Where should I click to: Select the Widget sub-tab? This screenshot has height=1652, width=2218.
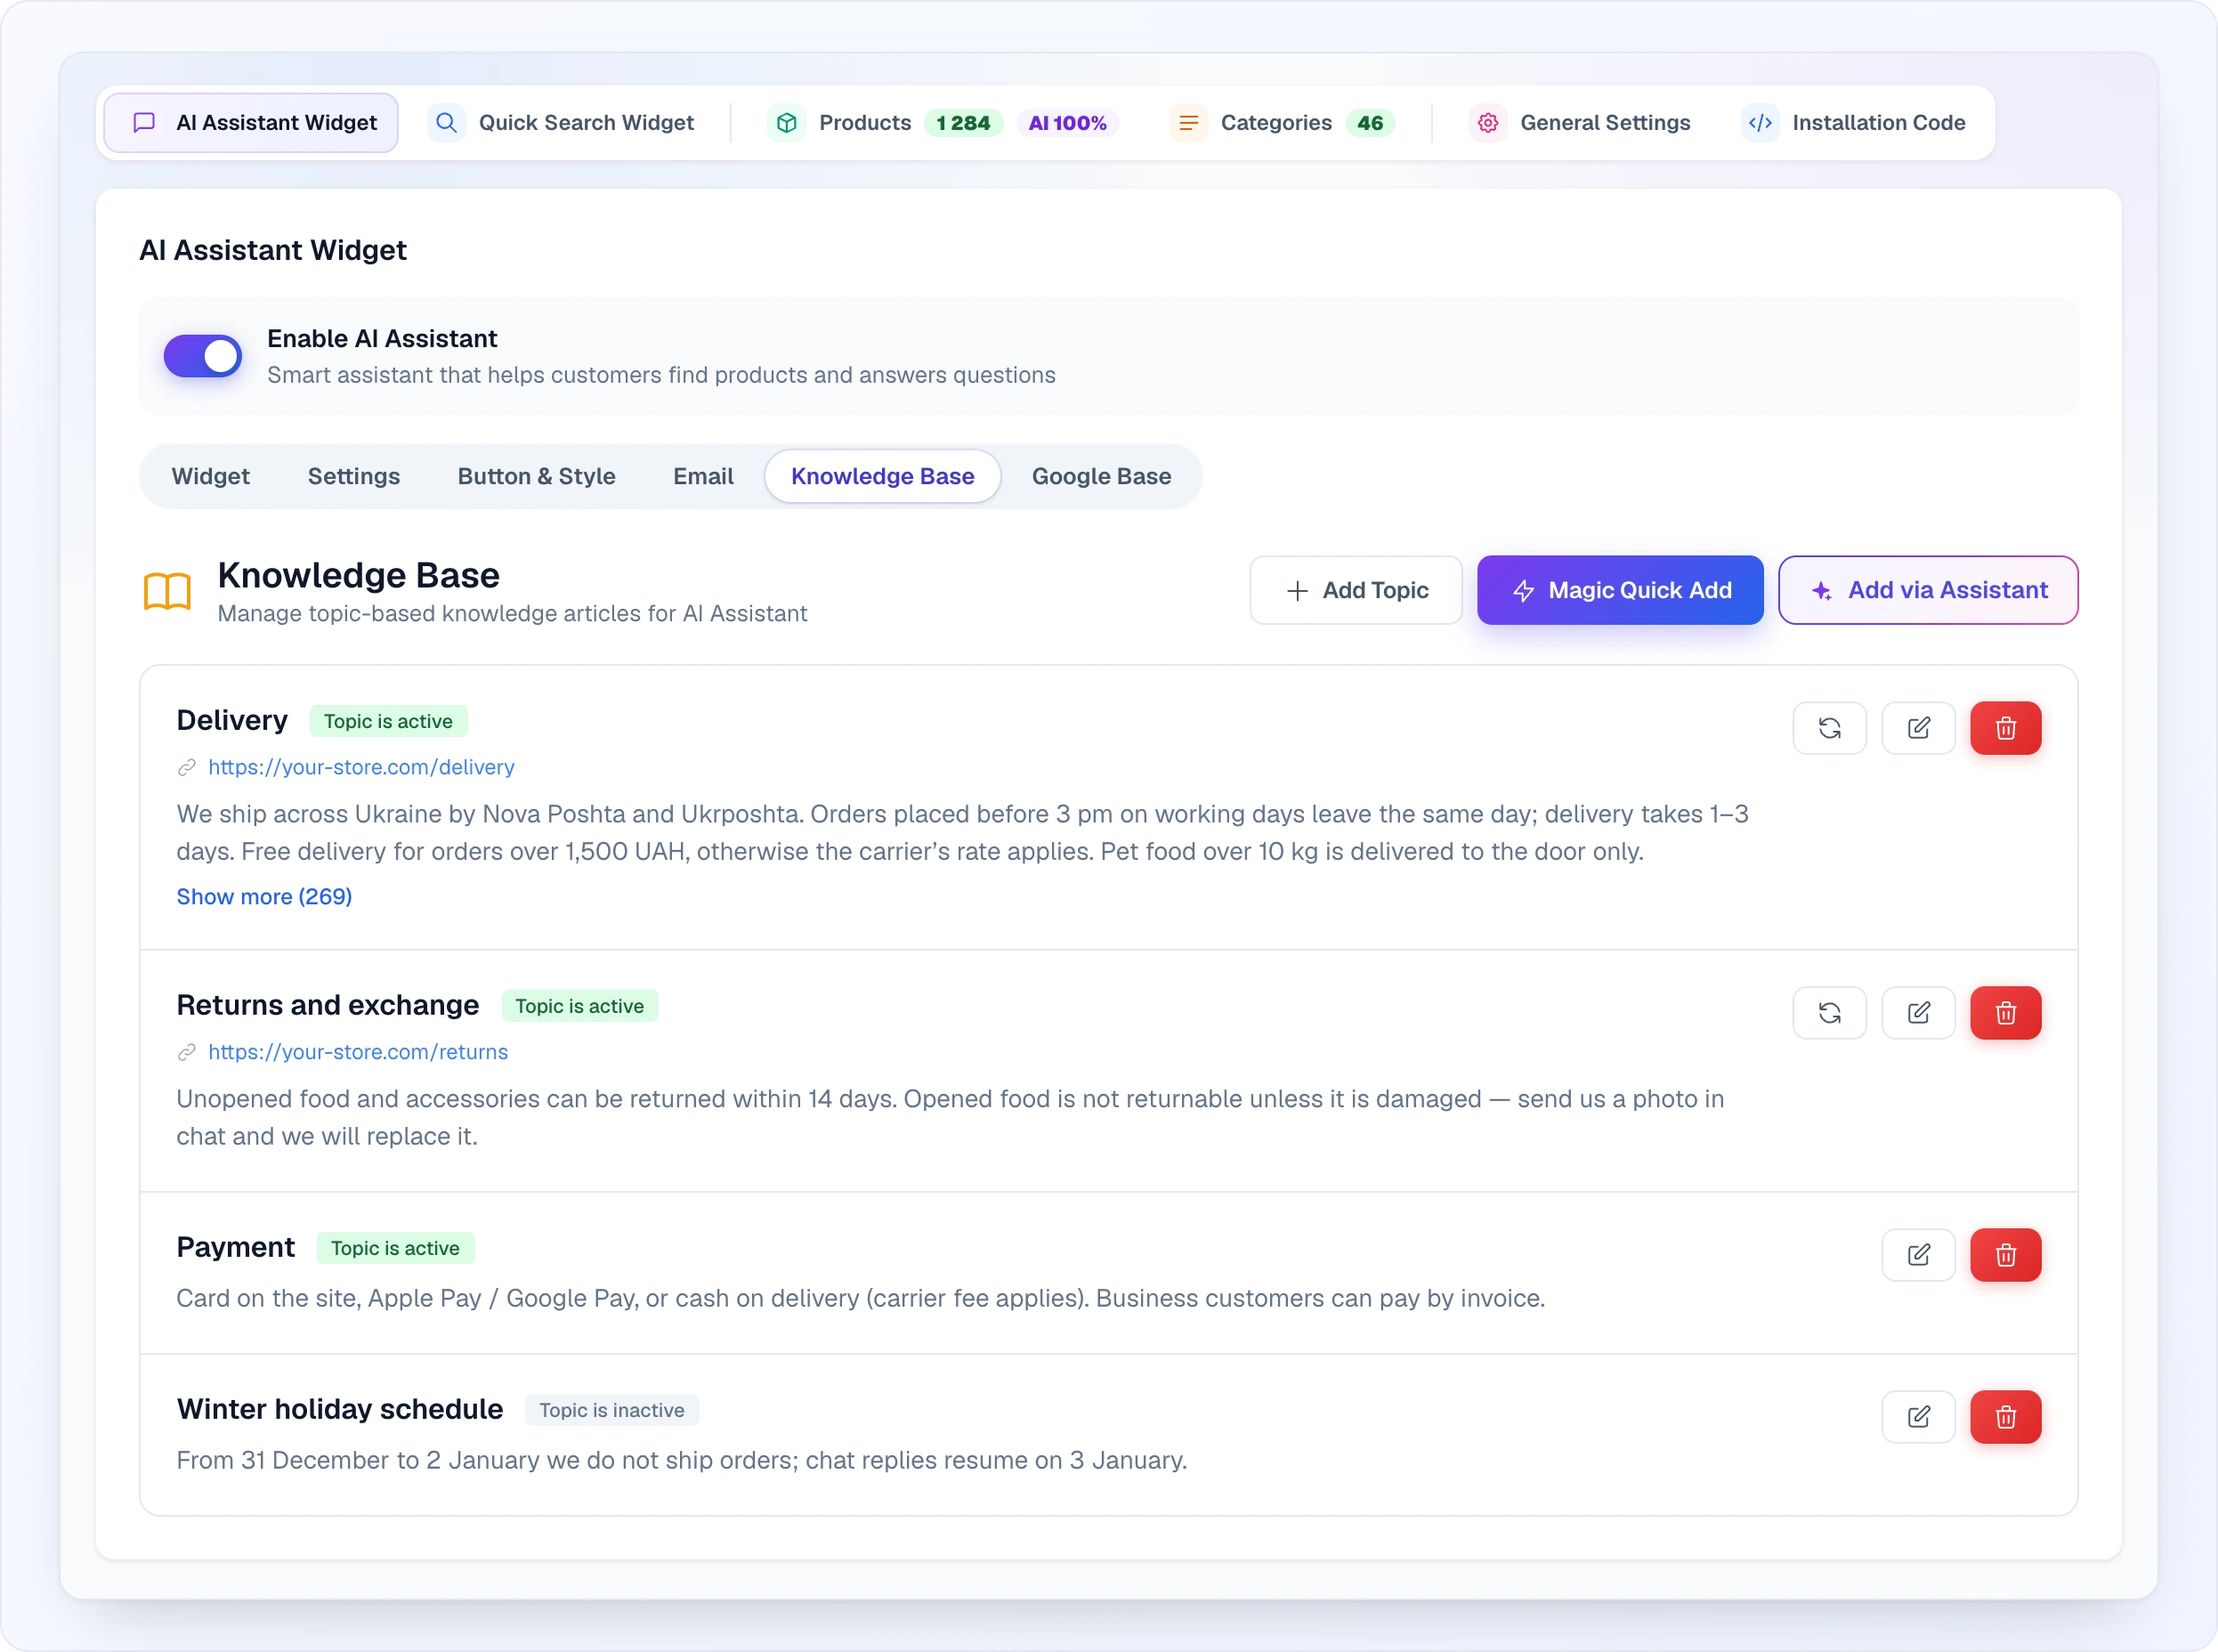(210, 476)
